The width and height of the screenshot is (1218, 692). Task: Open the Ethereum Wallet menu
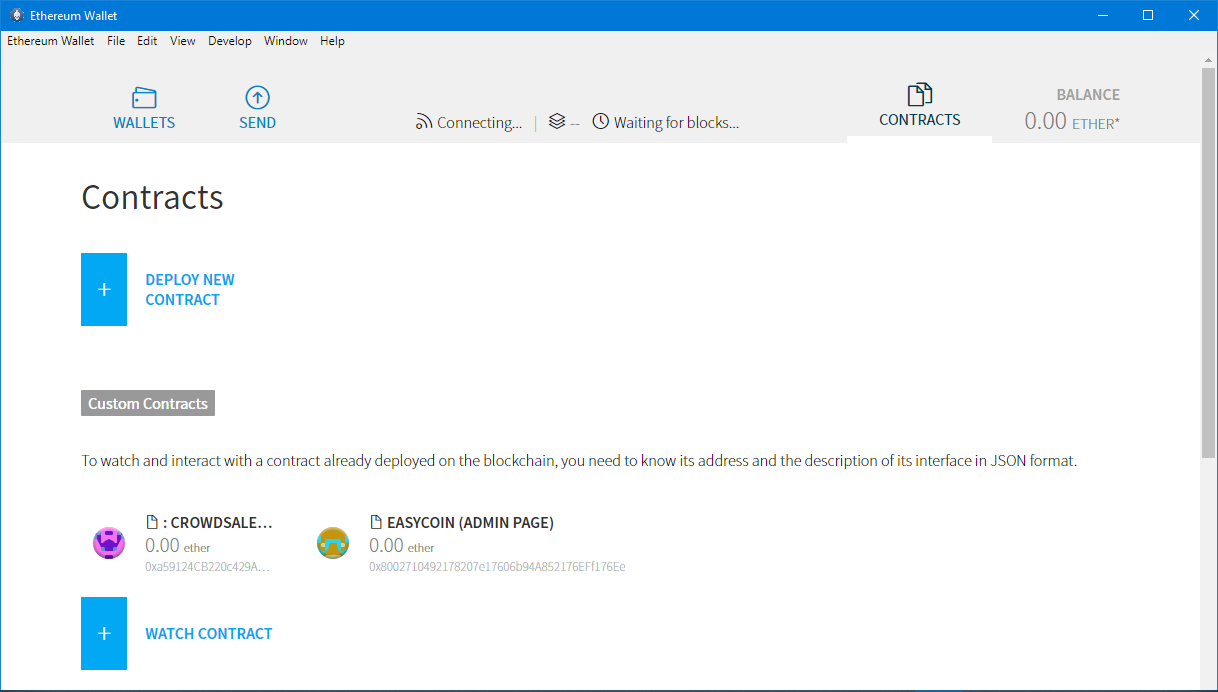click(51, 41)
